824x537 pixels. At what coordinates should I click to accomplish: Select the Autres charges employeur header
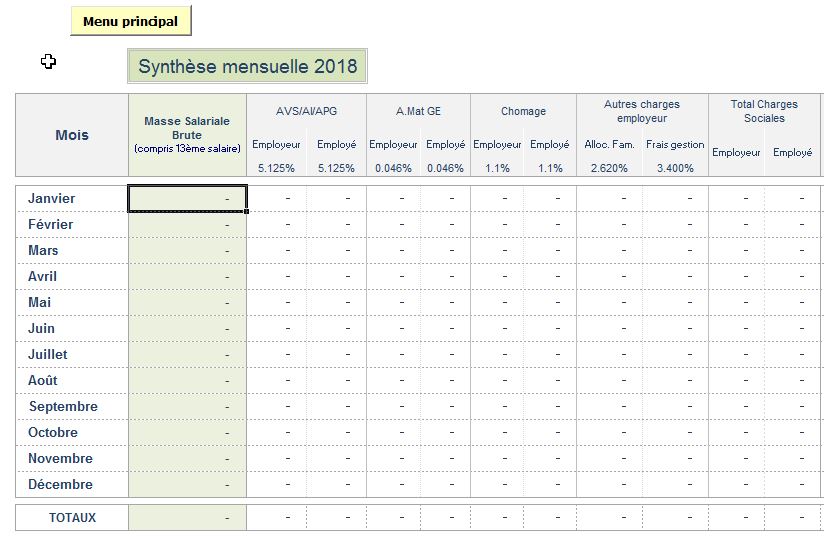pyautogui.click(x=641, y=111)
